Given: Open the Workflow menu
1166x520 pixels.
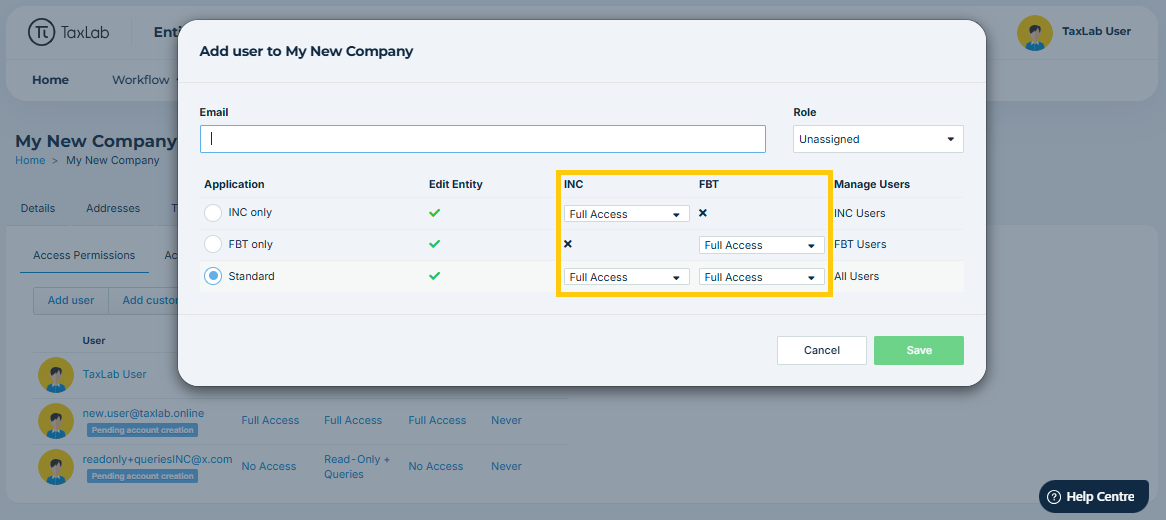Looking at the screenshot, I should (143, 80).
